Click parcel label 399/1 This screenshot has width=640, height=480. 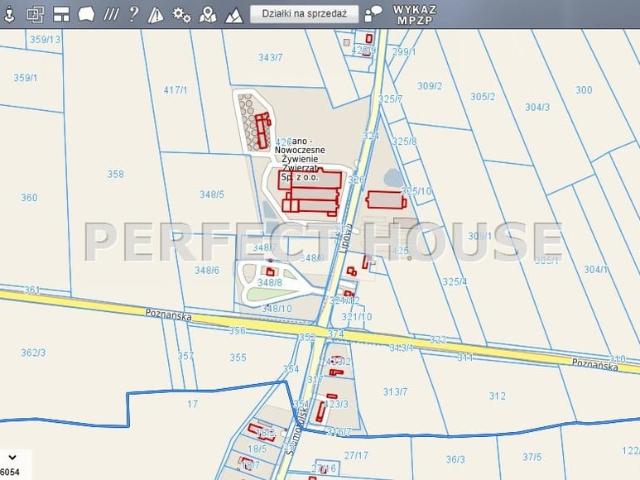(404, 52)
